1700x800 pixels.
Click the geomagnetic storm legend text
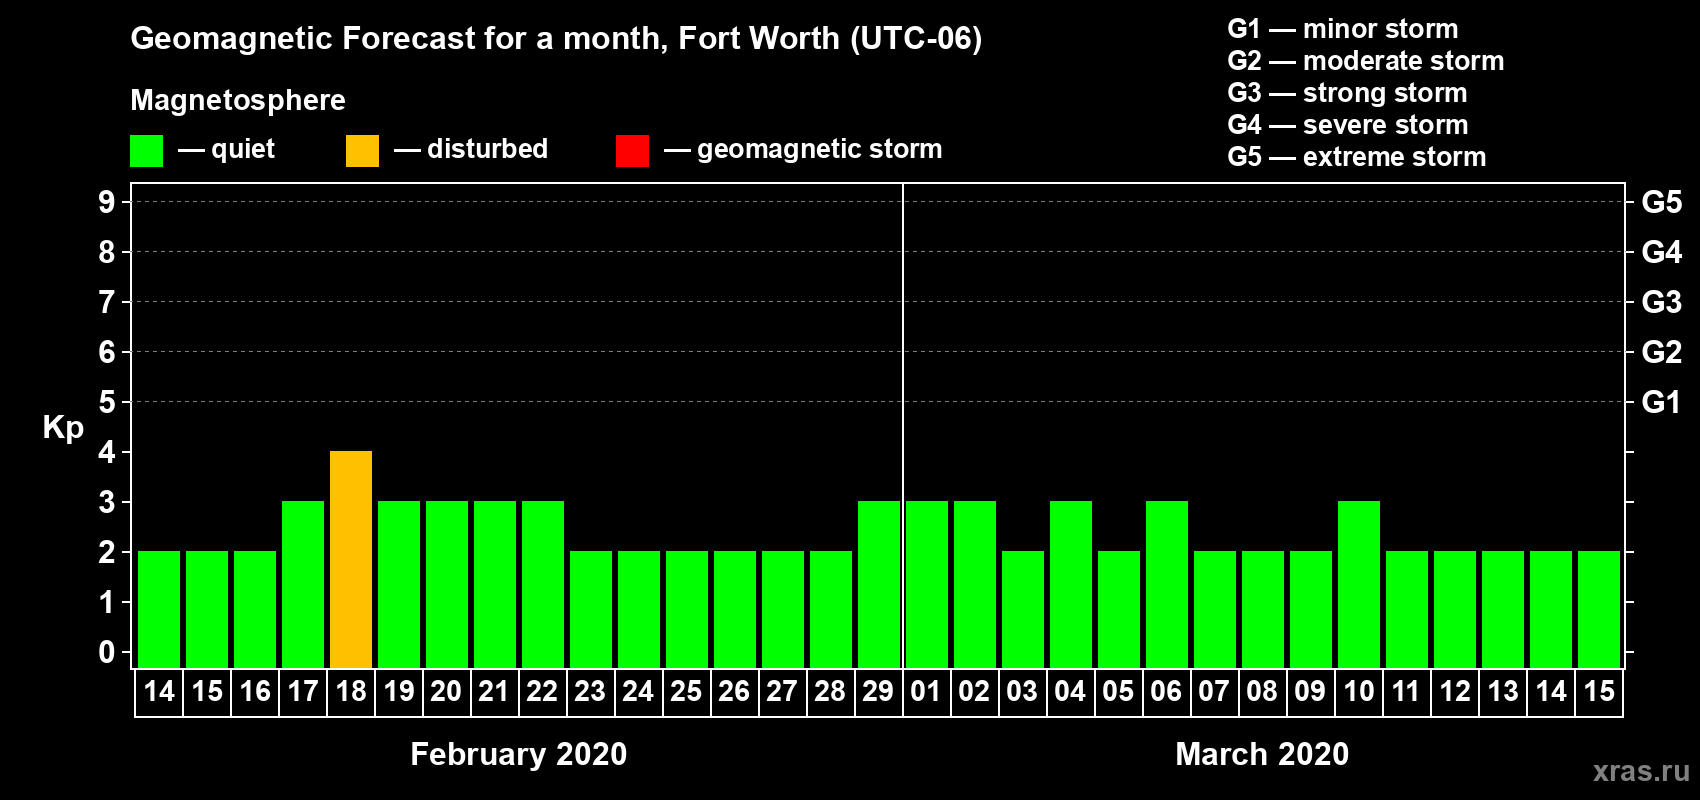820,149
